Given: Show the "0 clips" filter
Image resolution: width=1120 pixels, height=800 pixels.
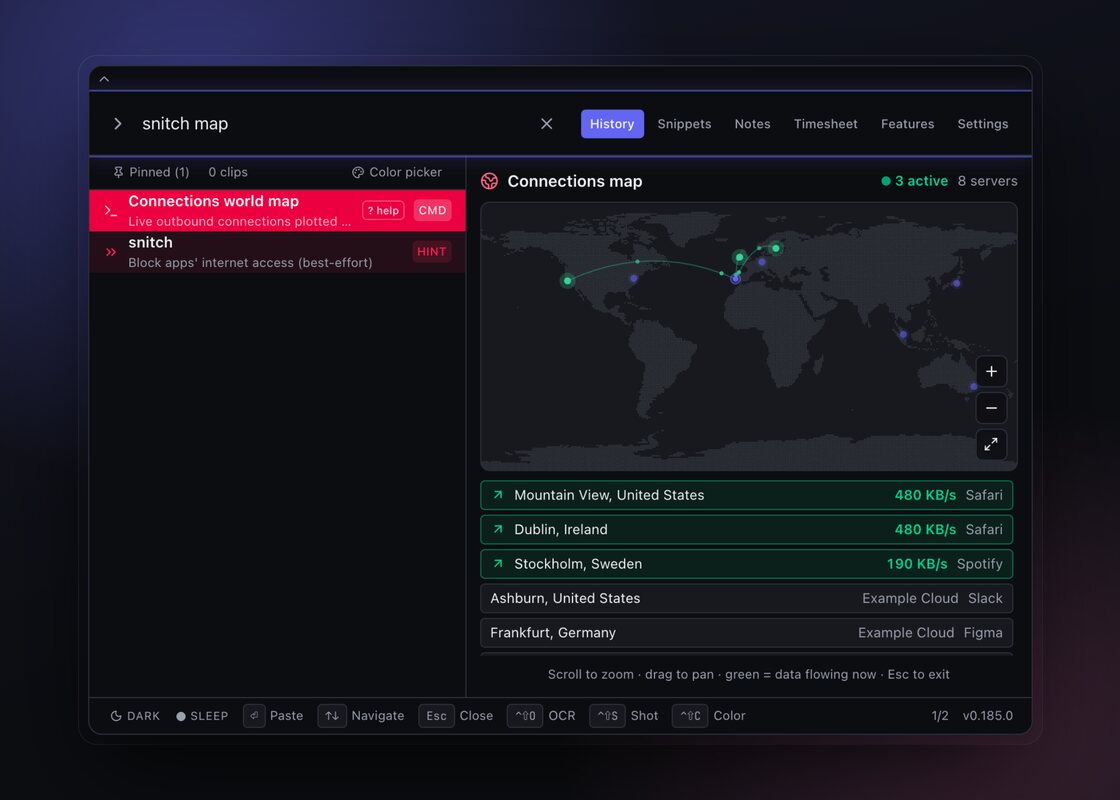Looking at the screenshot, I should point(228,172).
